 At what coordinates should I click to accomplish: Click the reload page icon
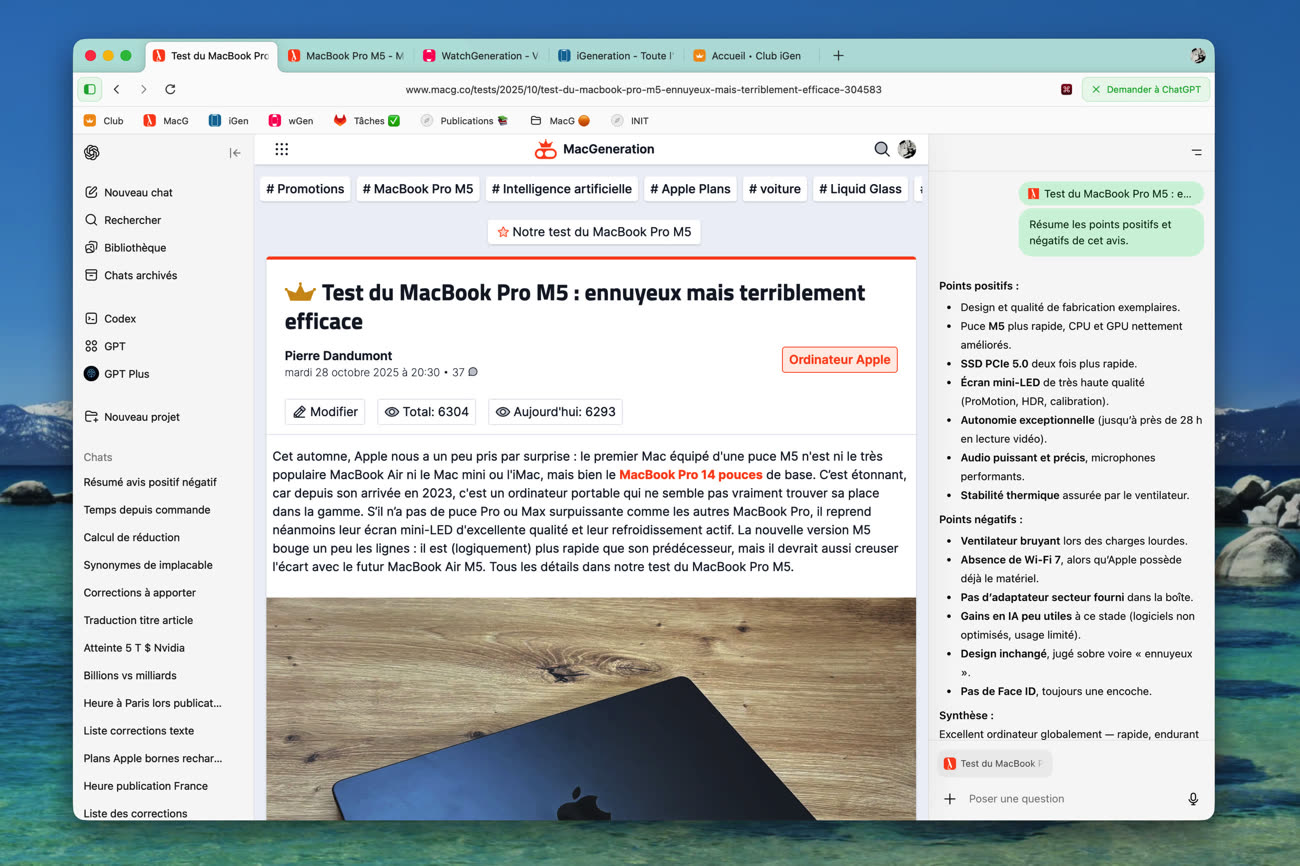[x=170, y=89]
